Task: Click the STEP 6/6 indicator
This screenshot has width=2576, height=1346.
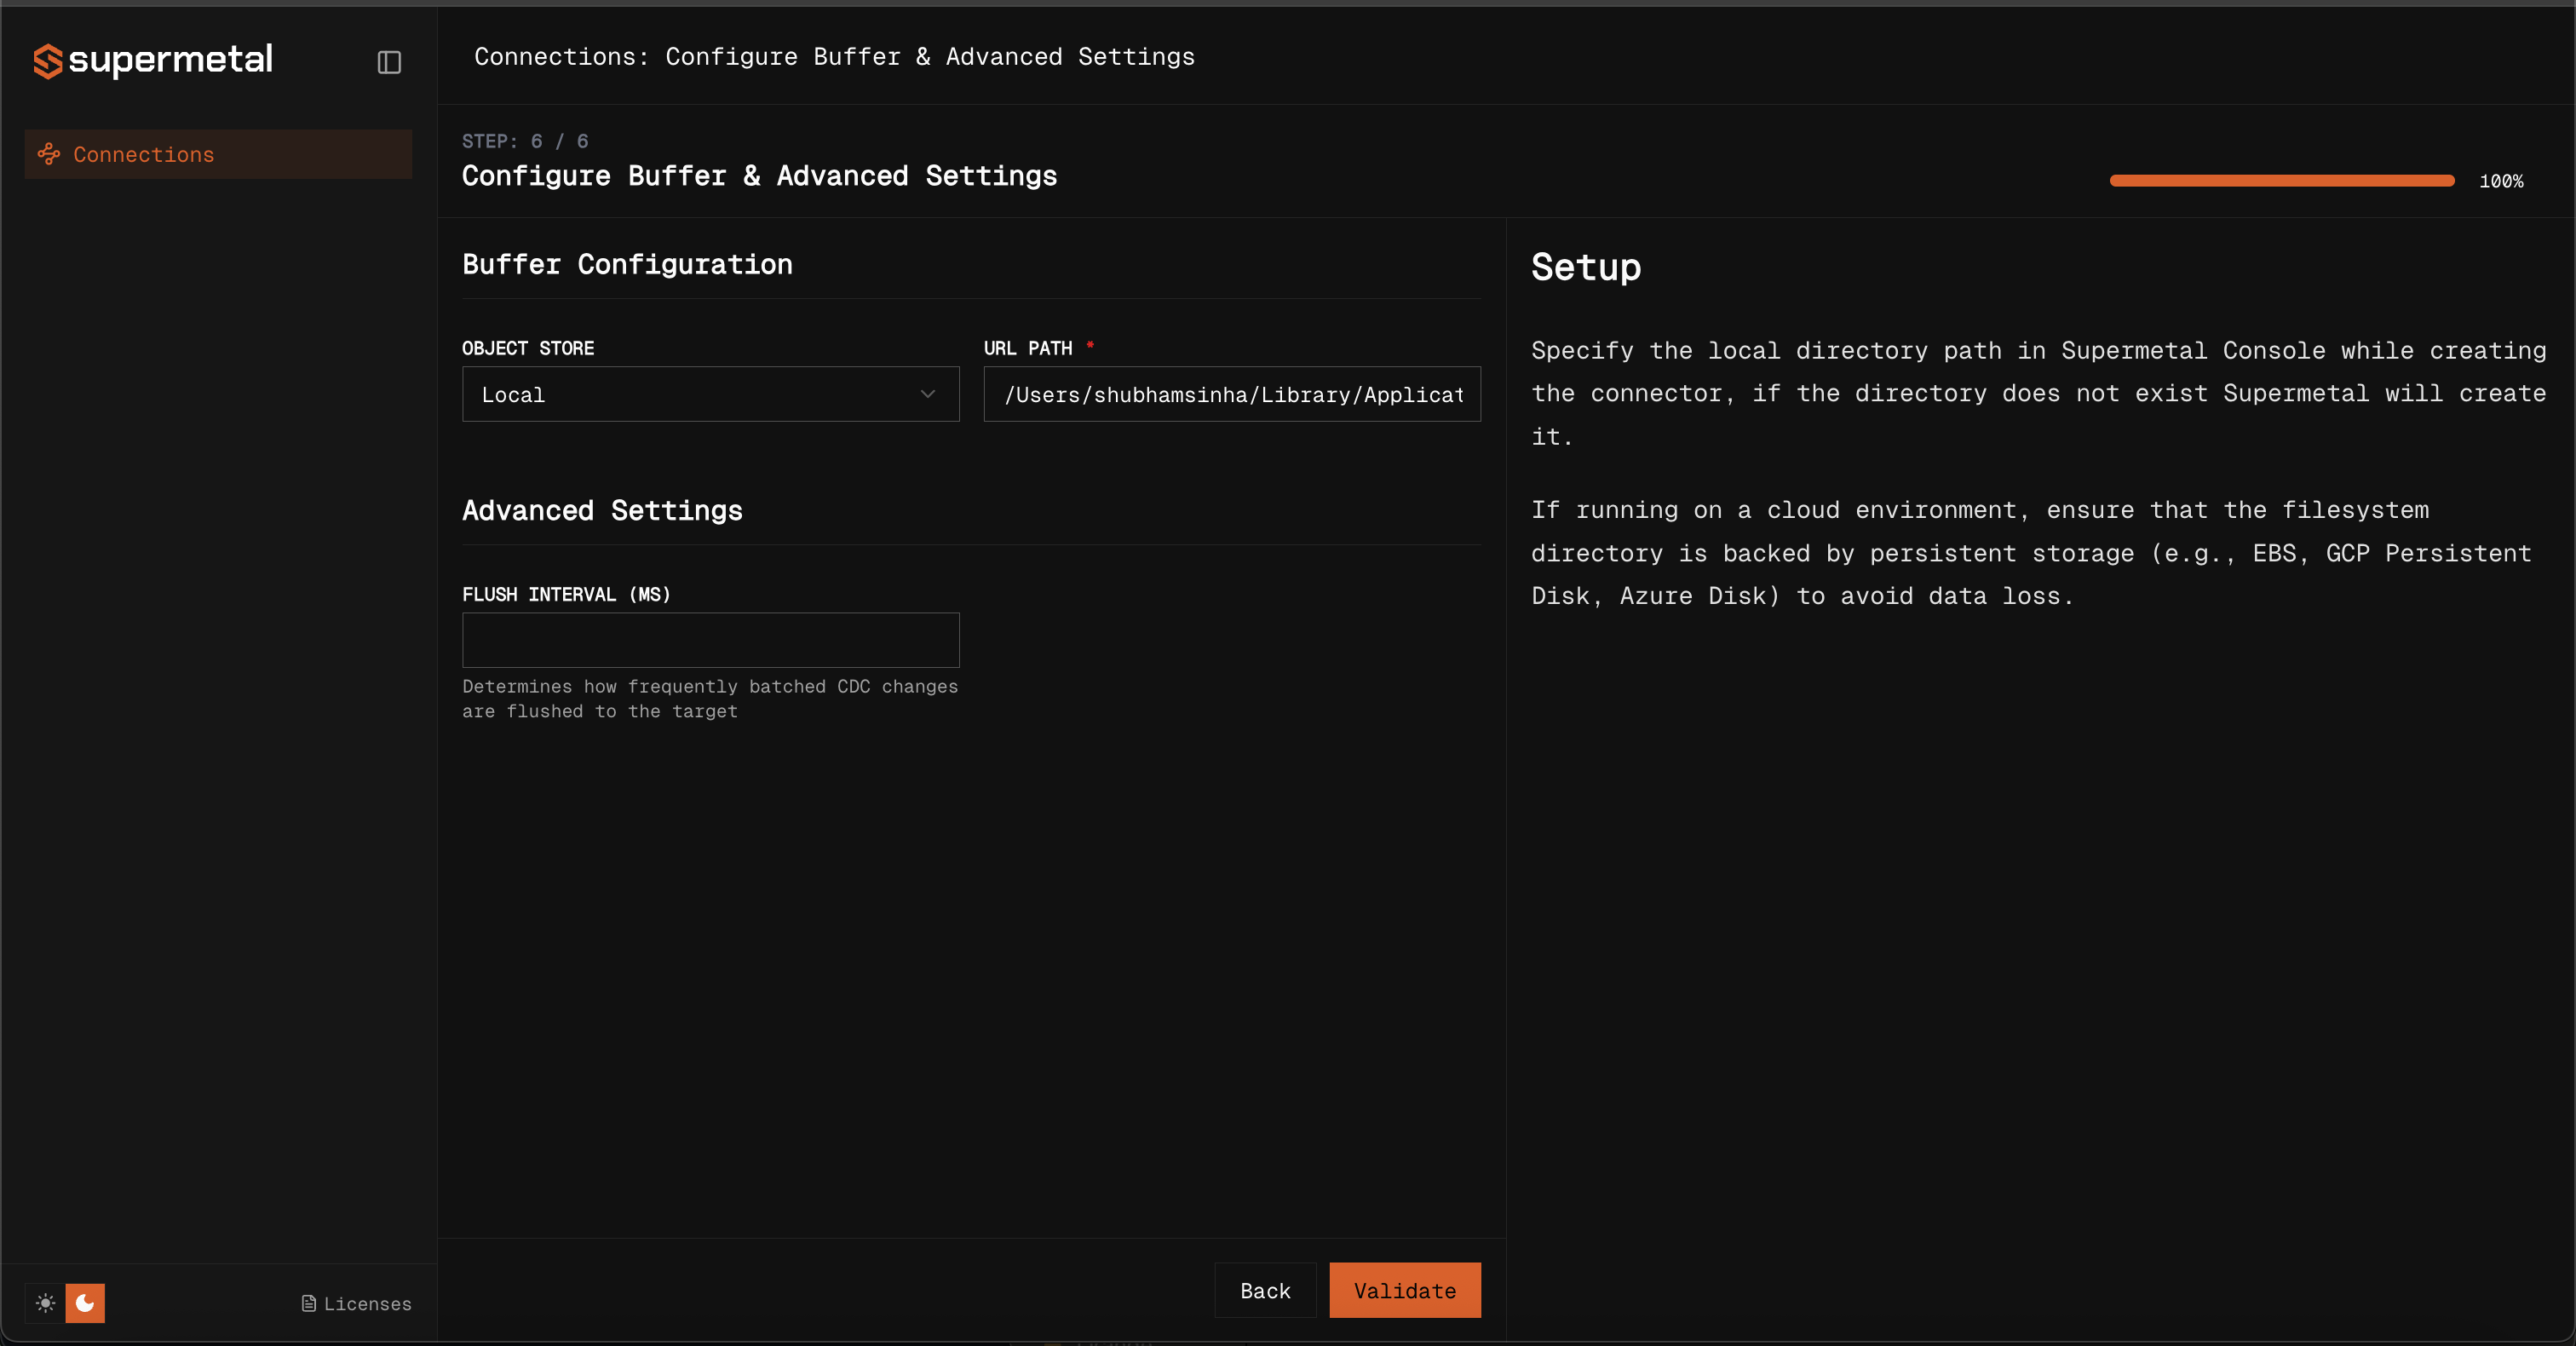Action: pyautogui.click(x=524, y=140)
